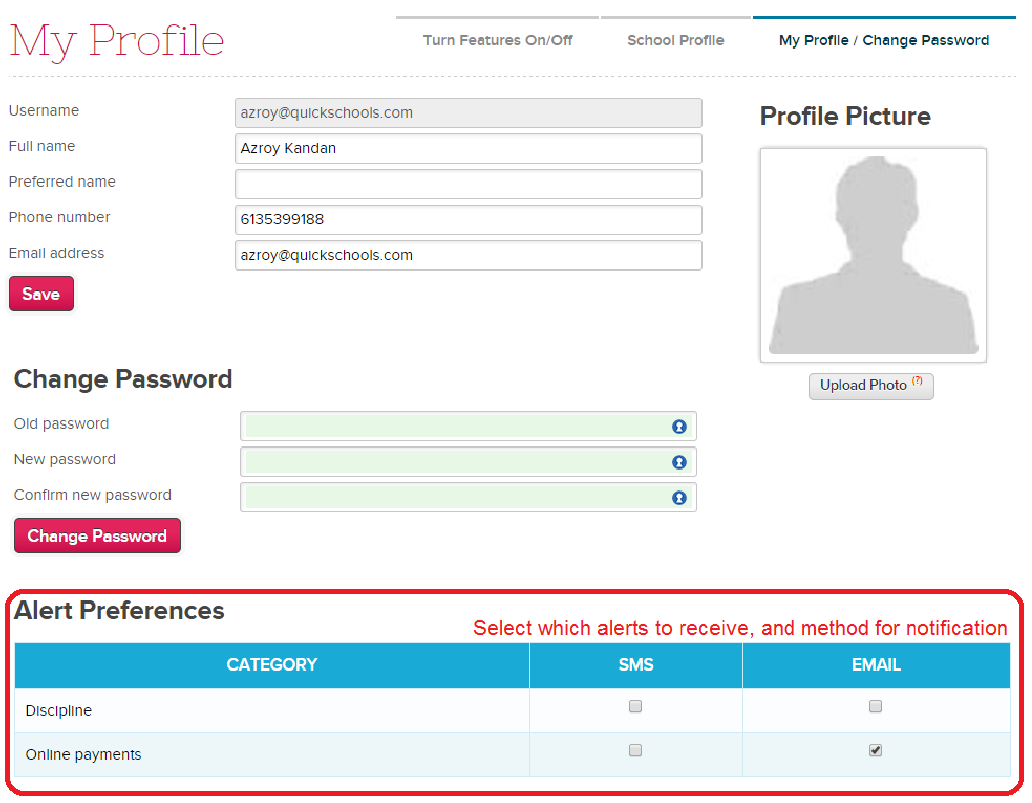Click key icon in New password field
Screen dimensions: 1032x803
[x=679, y=462]
